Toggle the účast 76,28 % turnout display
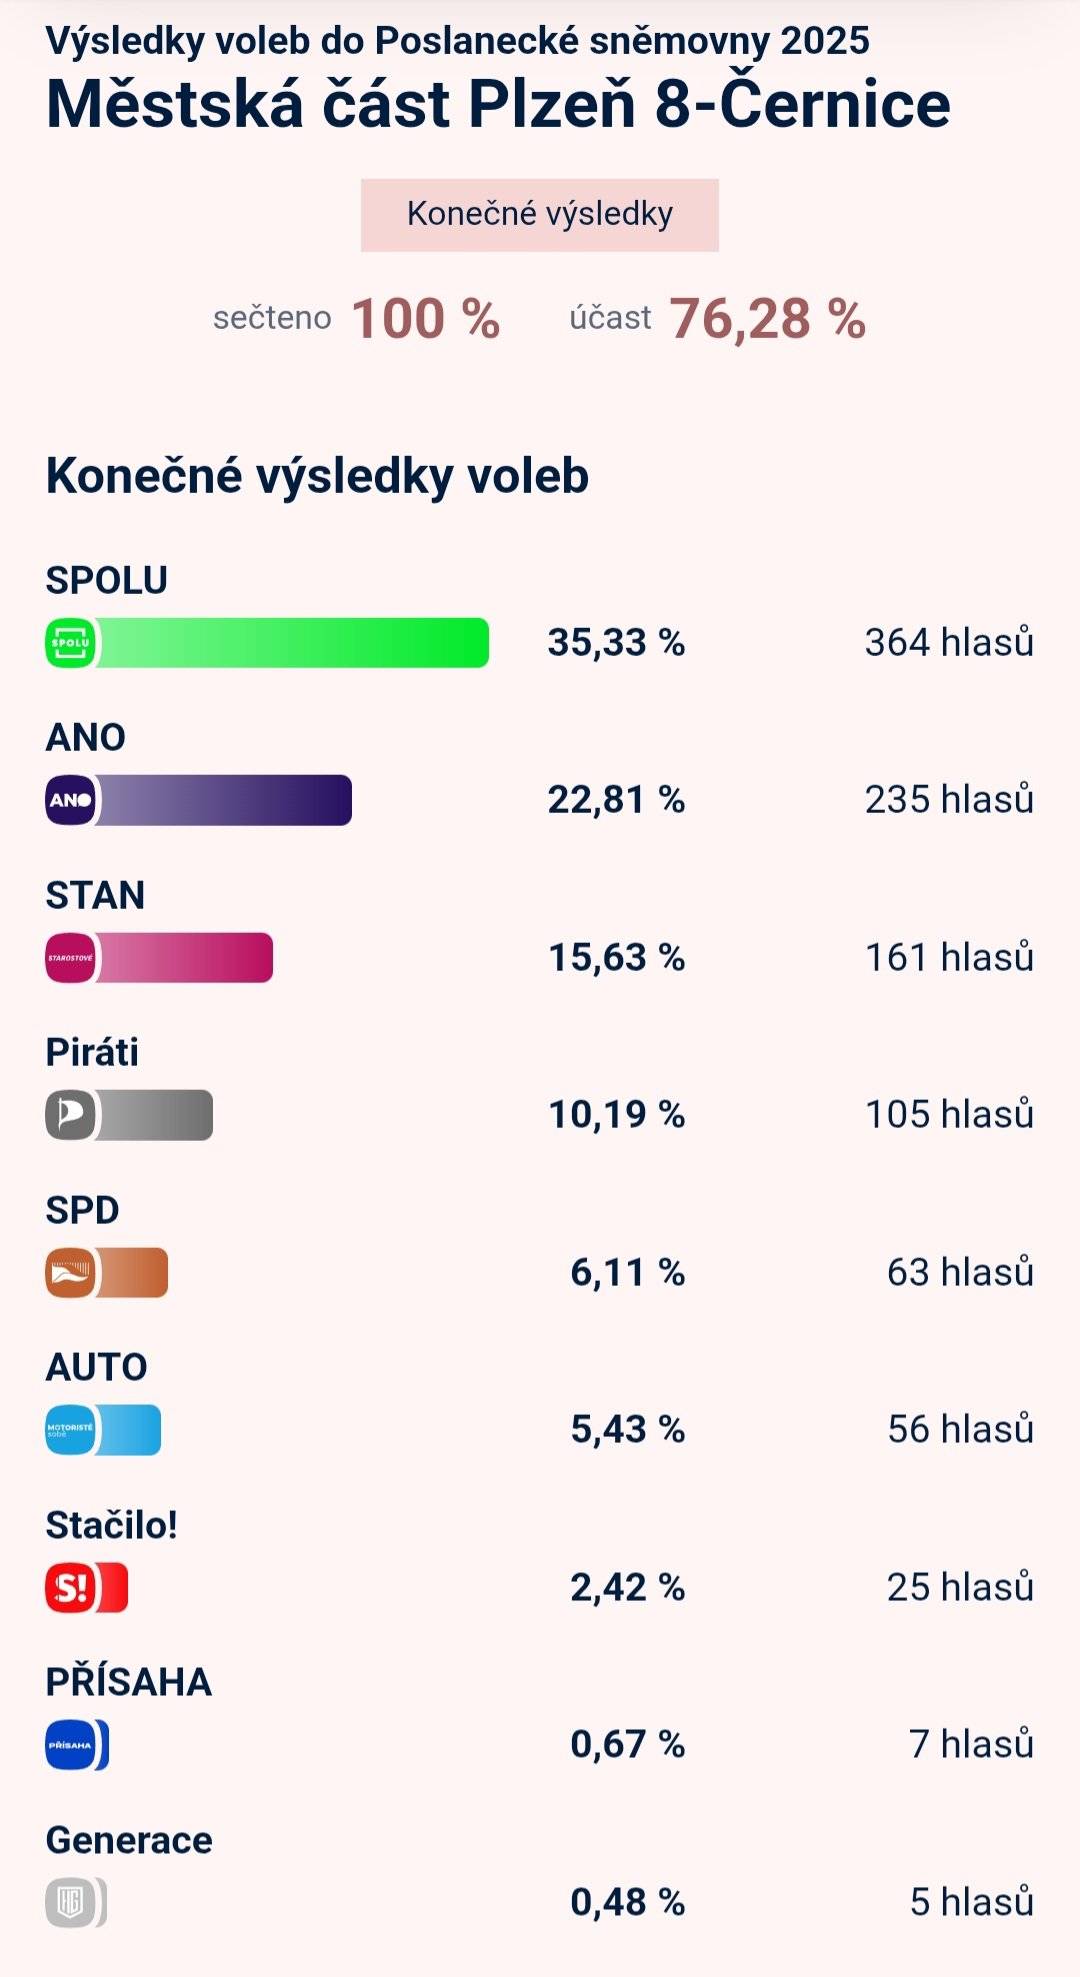Image resolution: width=1080 pixels, height=1977 pixels. (718, 318)
